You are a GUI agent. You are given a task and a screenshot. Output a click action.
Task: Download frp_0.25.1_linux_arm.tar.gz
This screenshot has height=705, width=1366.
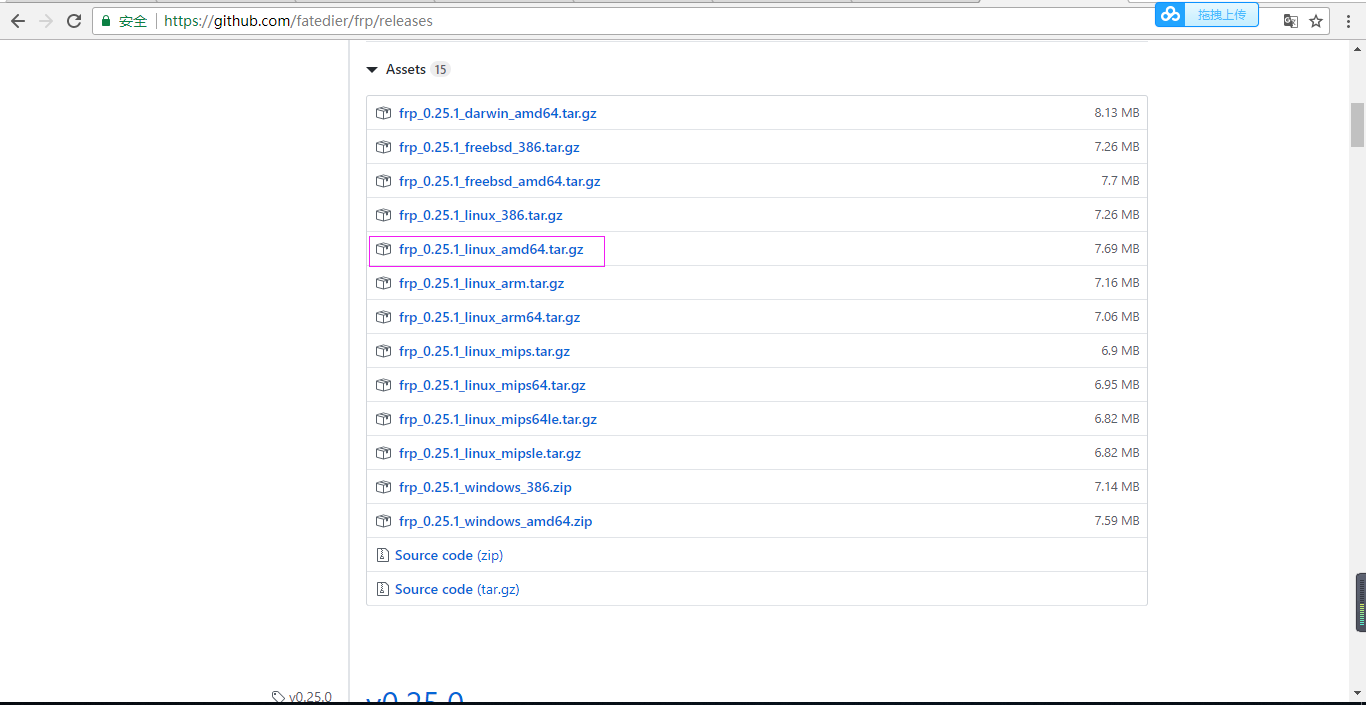tap(481, 283)
